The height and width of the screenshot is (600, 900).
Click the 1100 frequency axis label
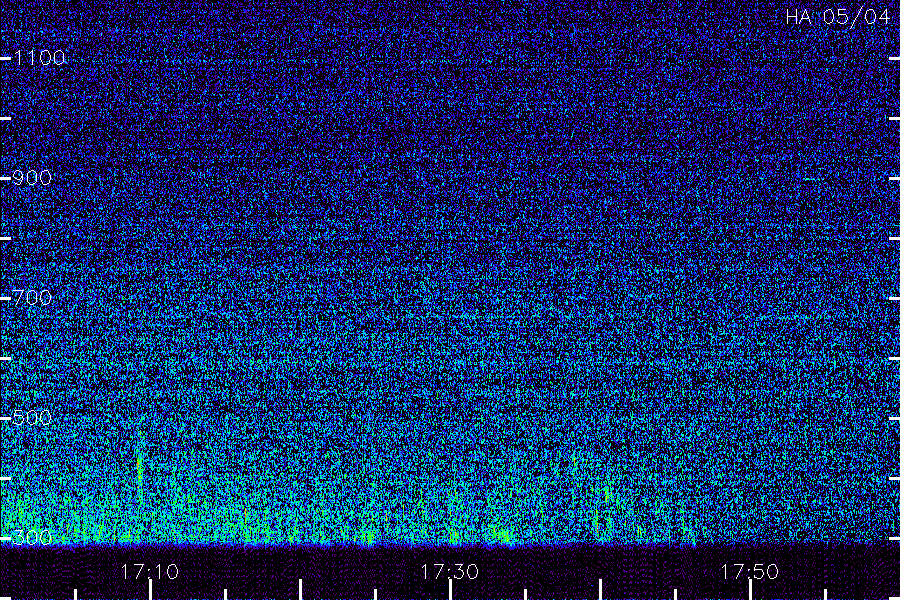(x=39, y=57)
